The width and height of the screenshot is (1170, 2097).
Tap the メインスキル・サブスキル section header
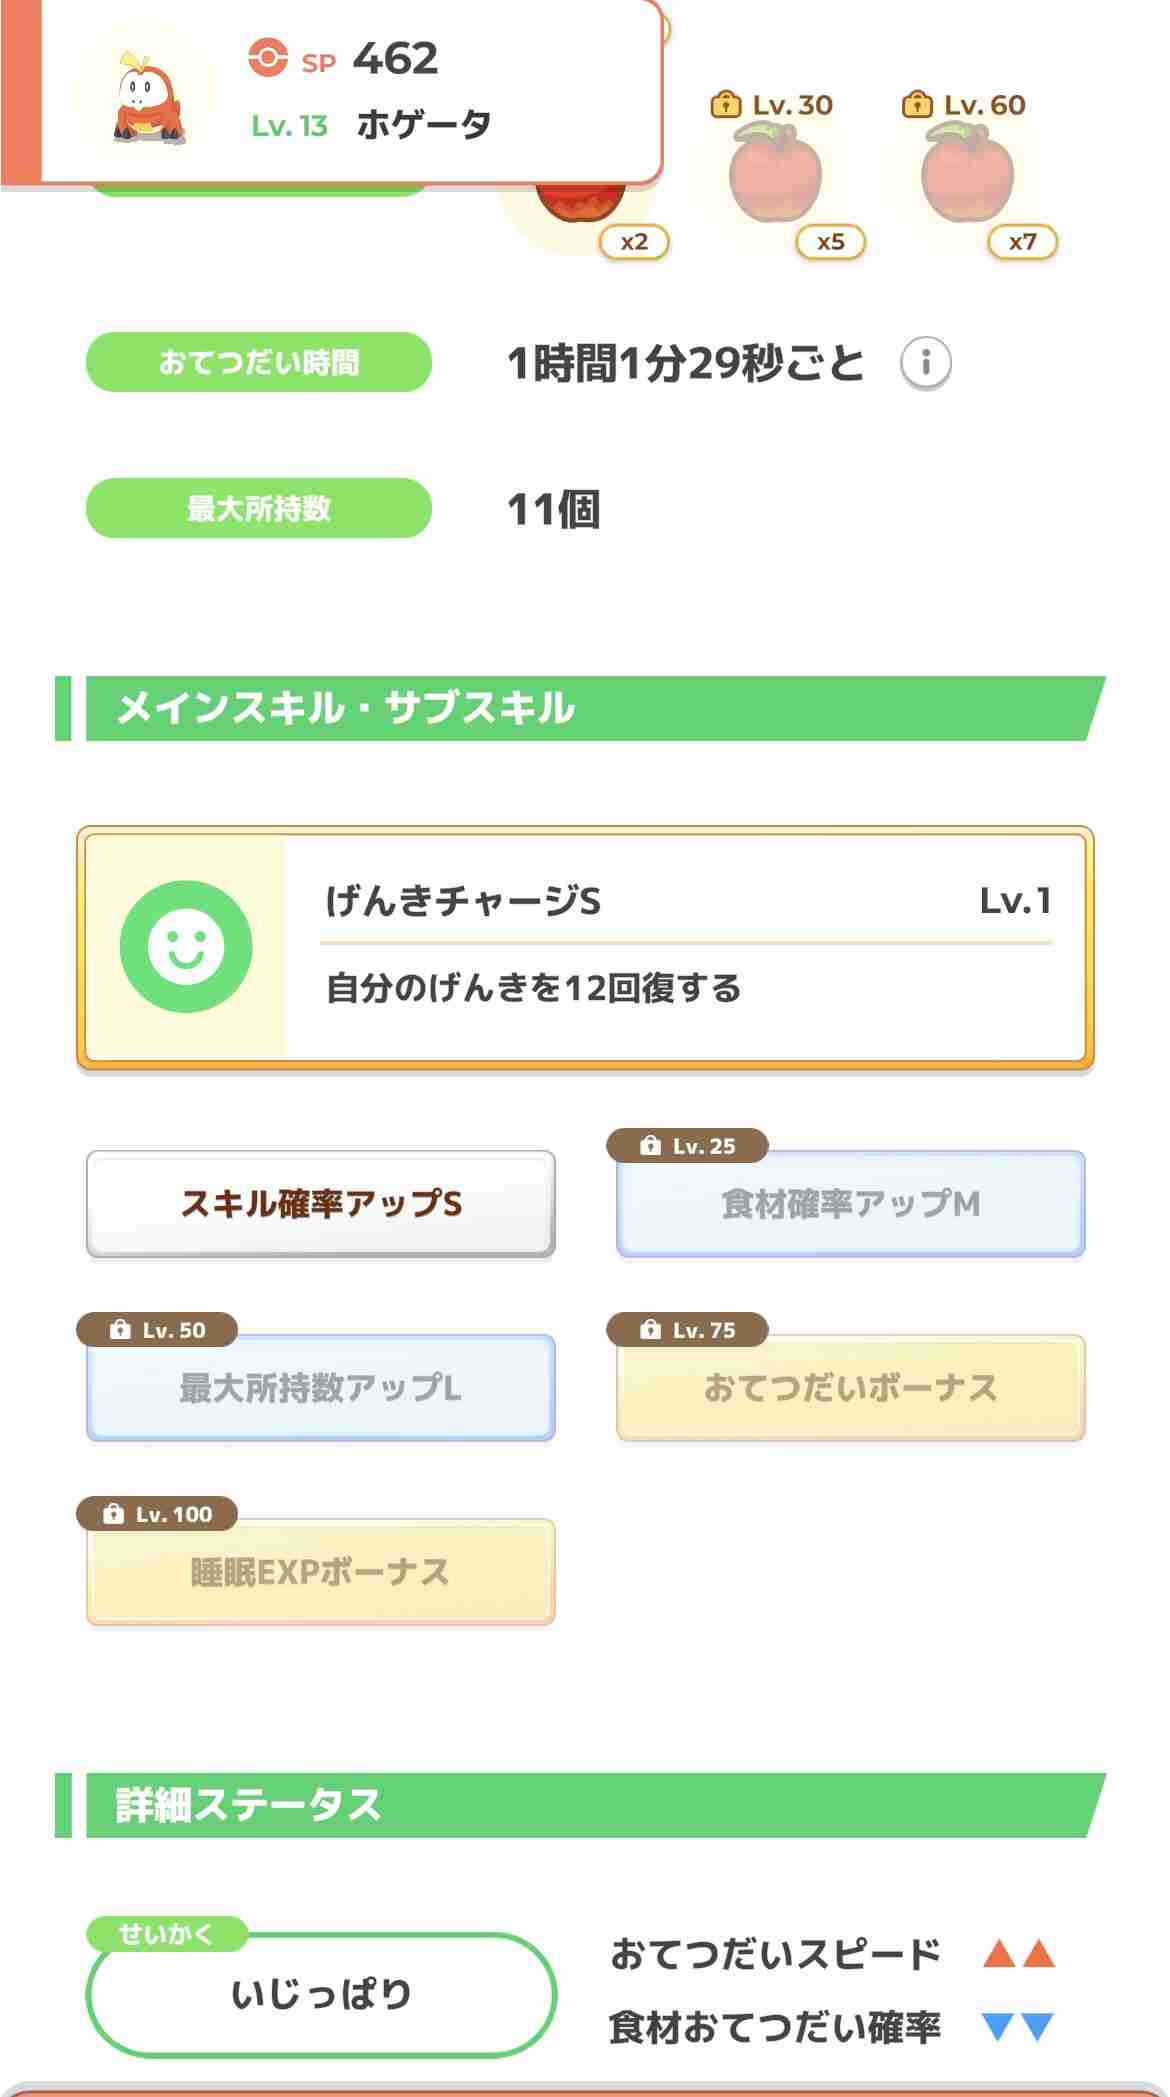point(581,708)
